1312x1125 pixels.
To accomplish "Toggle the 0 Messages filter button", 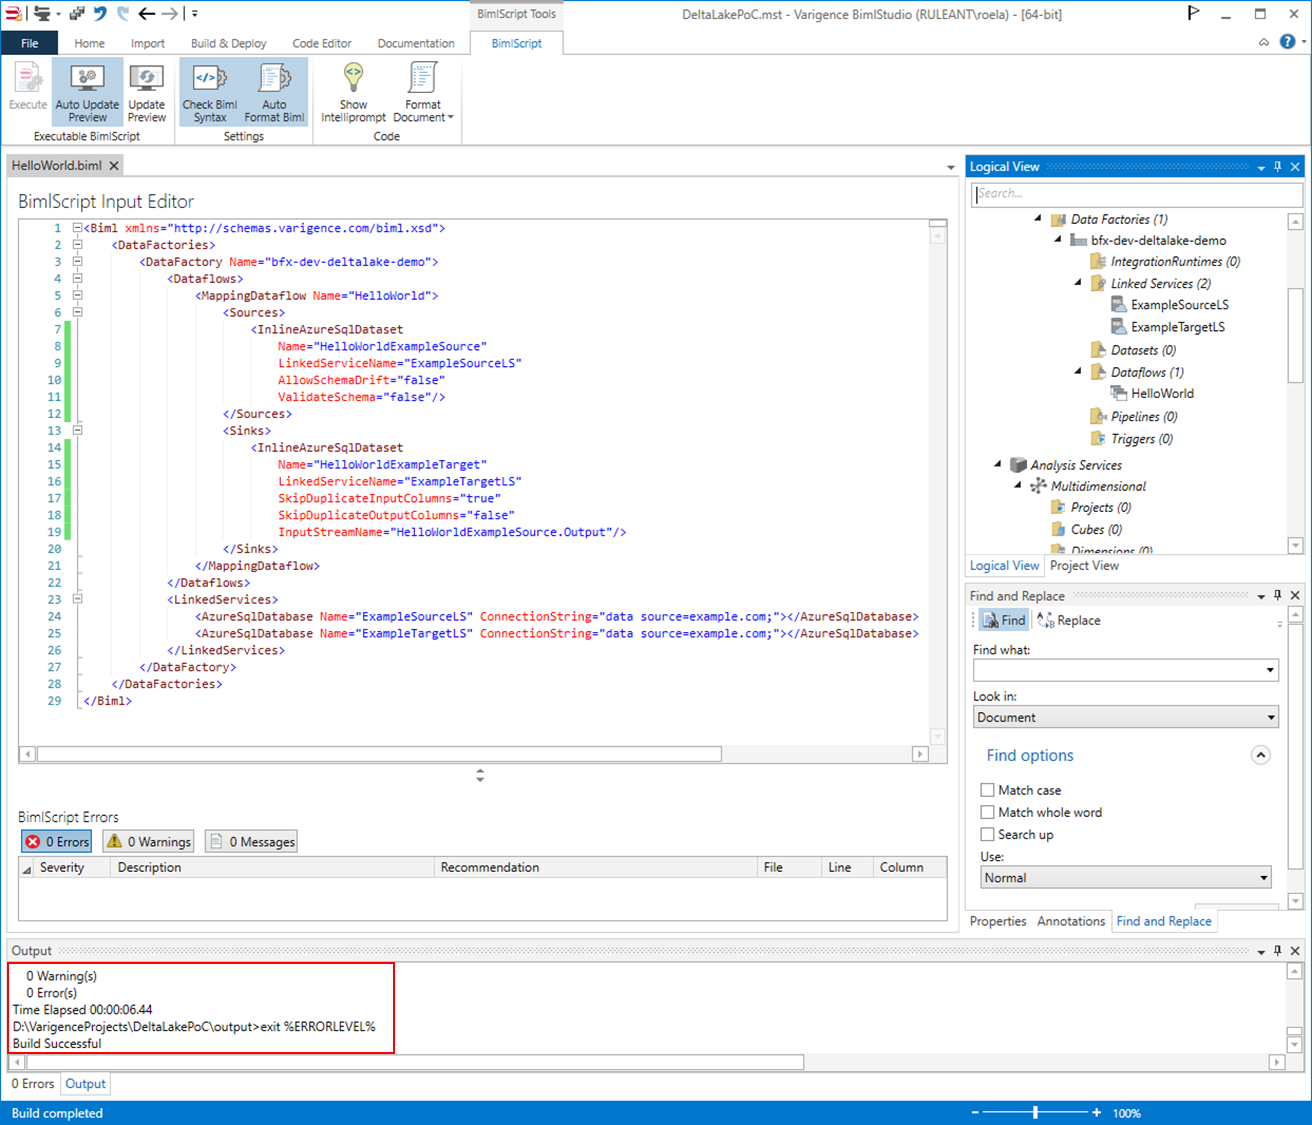I will click(251, 842).
